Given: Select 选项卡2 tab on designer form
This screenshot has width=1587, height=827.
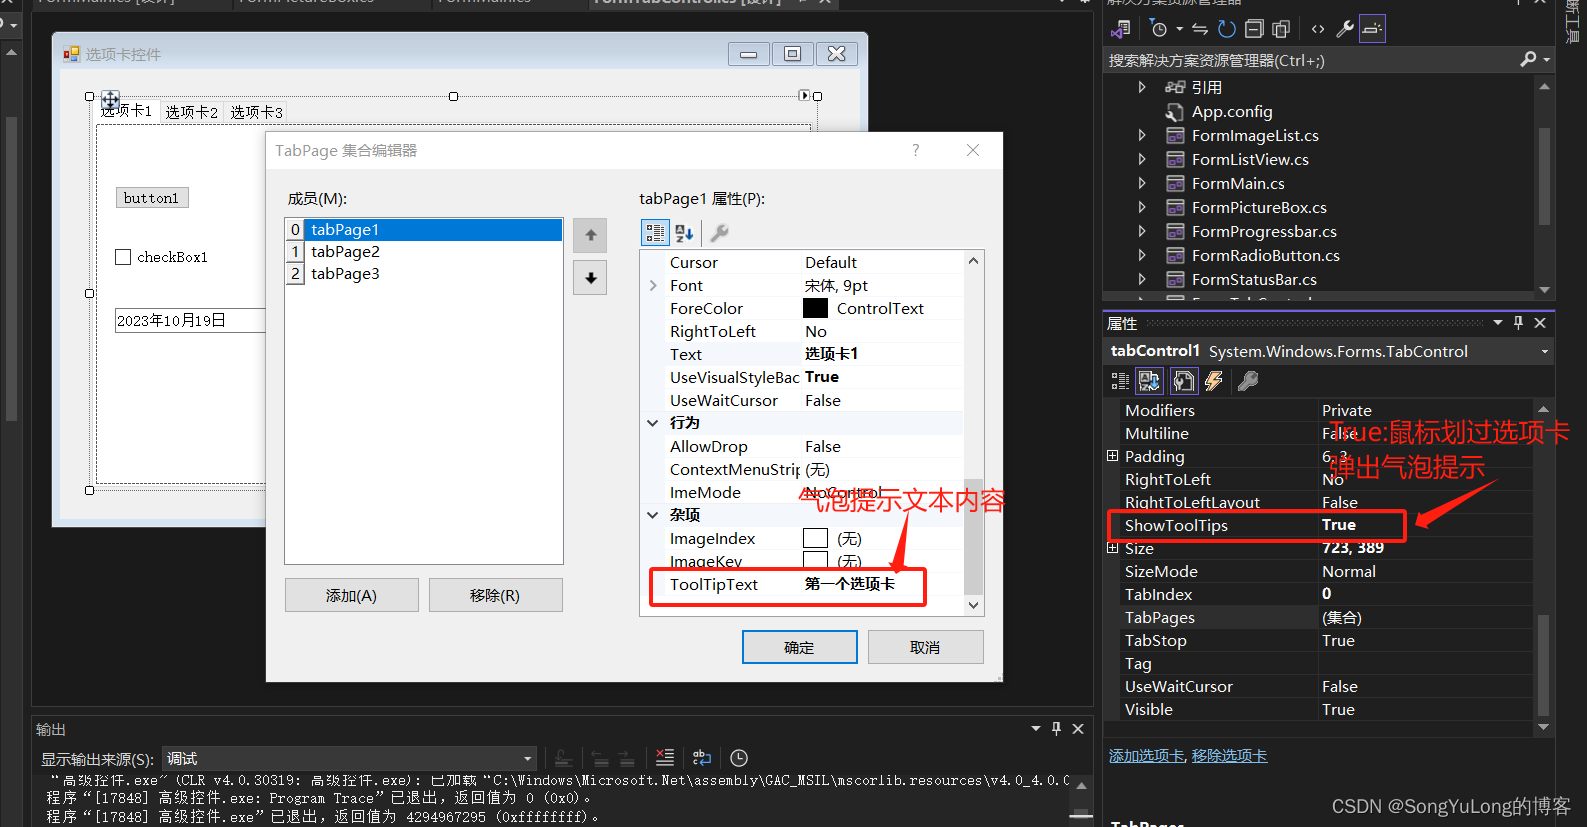Looking at the screenshot, I should 191,112.
